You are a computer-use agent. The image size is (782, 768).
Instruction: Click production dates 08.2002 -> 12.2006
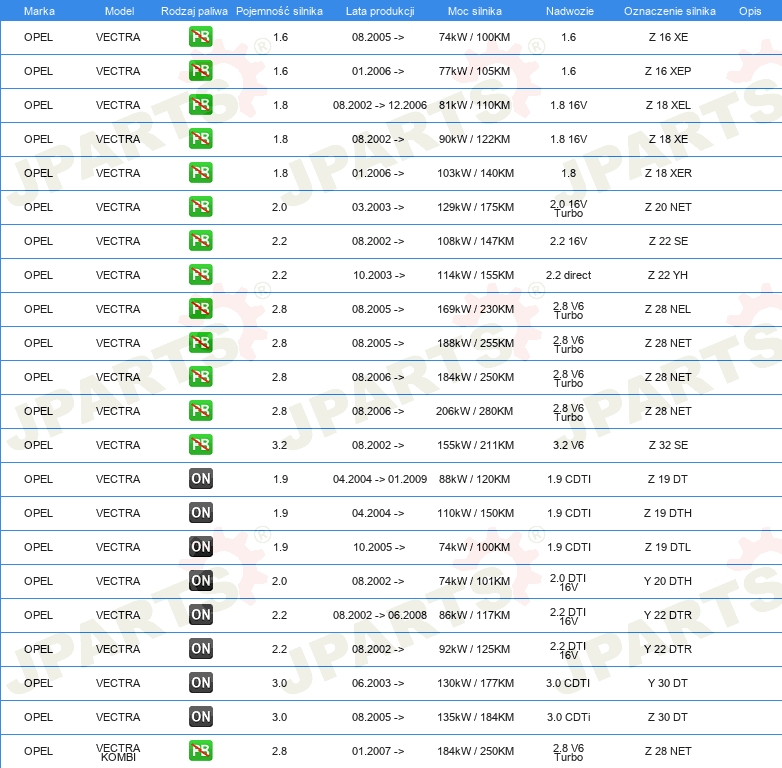click(380, 105)
